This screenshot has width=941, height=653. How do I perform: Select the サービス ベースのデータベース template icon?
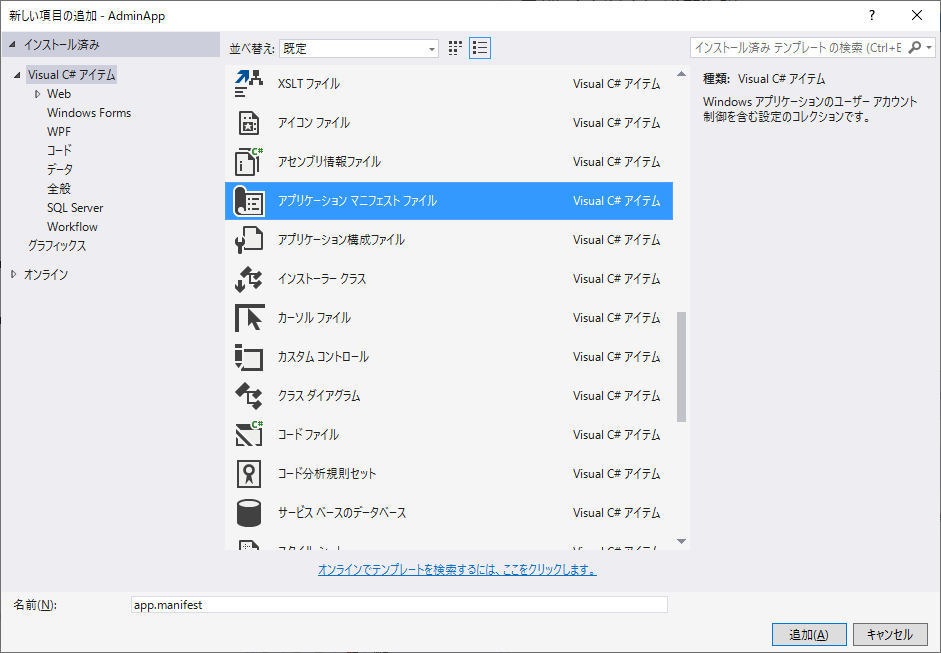[x=246, y=512]
